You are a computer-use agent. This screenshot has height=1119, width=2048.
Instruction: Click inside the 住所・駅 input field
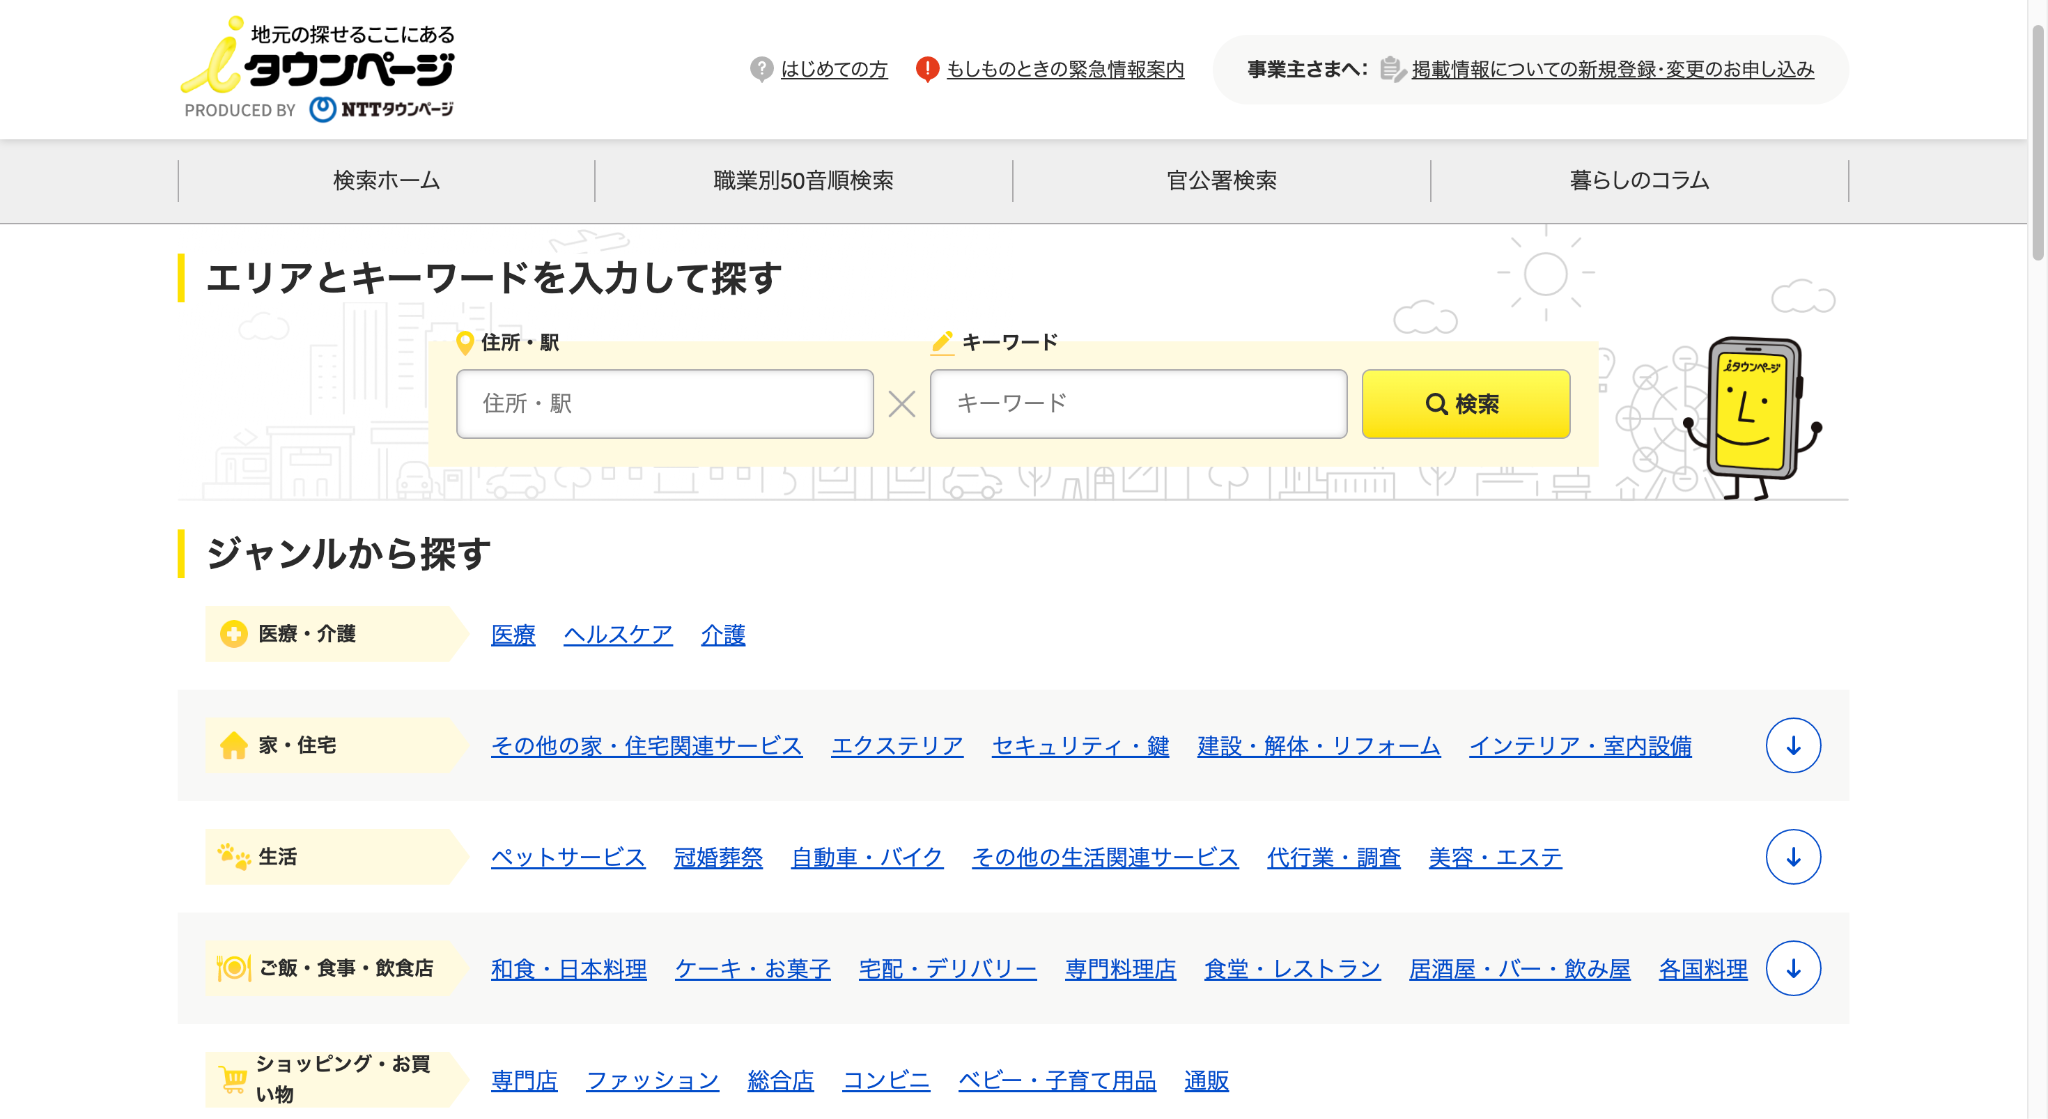(x=663, y=404)
